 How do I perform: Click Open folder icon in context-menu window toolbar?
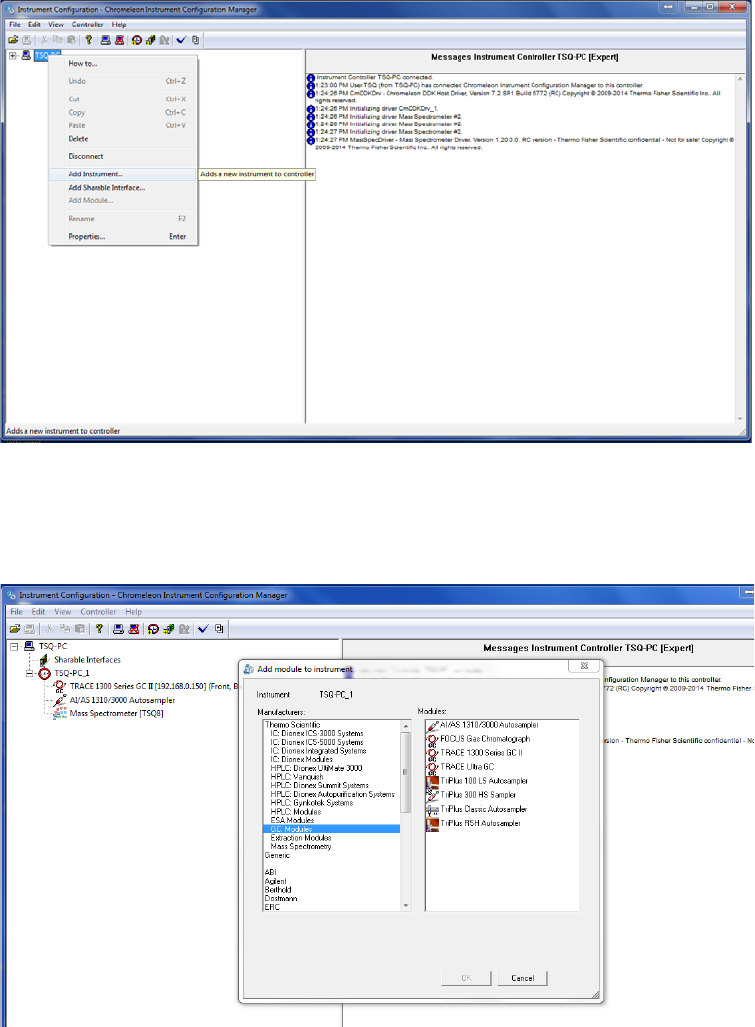(12, 40)
